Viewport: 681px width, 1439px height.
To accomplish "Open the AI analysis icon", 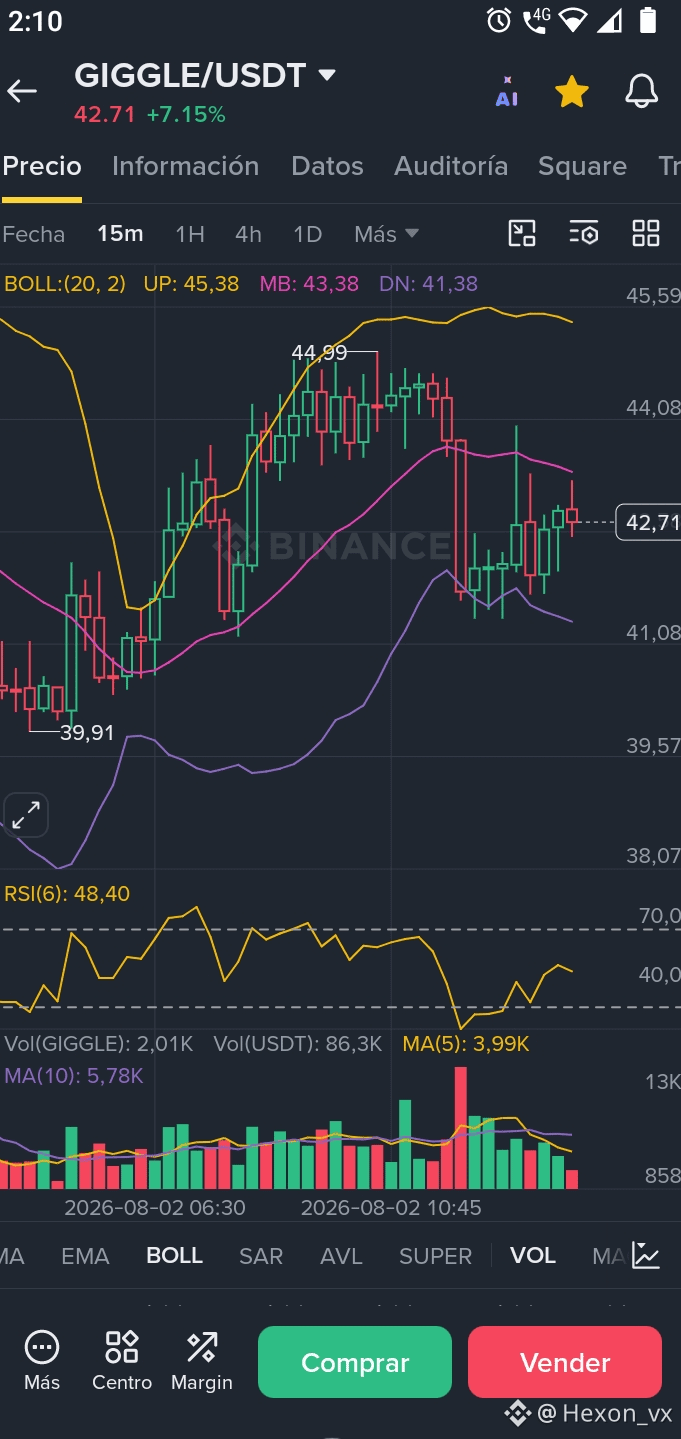I will pyautogui.click(x=507, y=92).
